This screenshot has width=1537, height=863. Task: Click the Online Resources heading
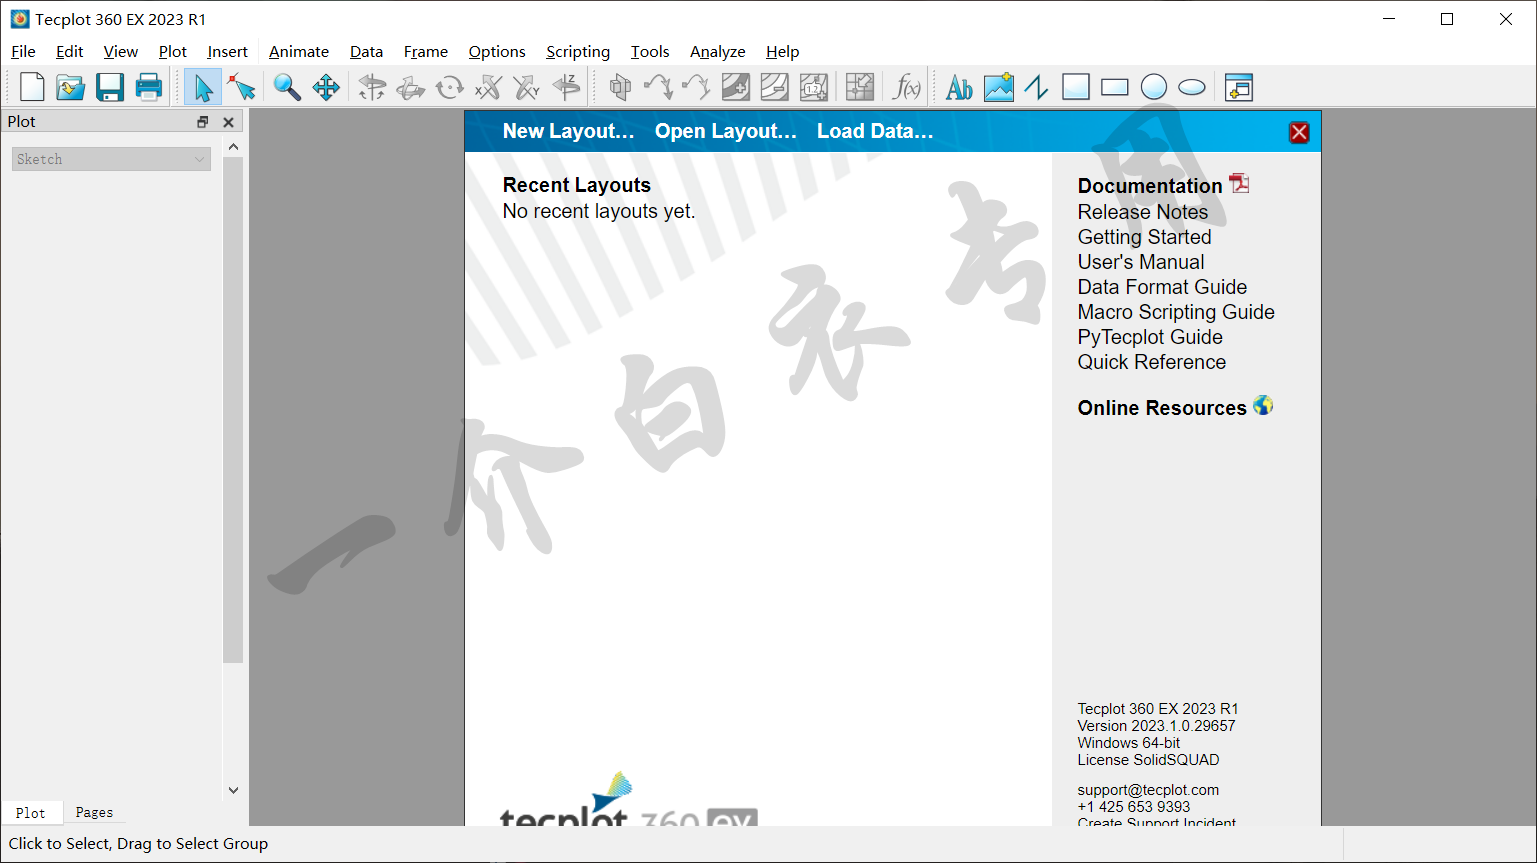1162,408
